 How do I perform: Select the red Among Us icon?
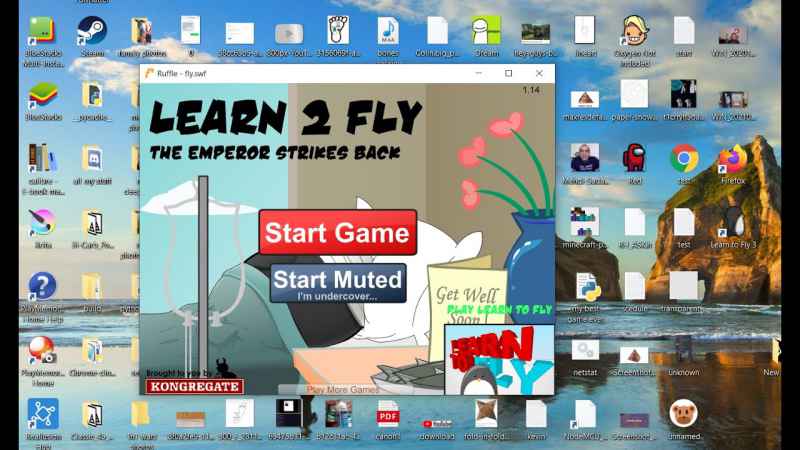[635, 160]
